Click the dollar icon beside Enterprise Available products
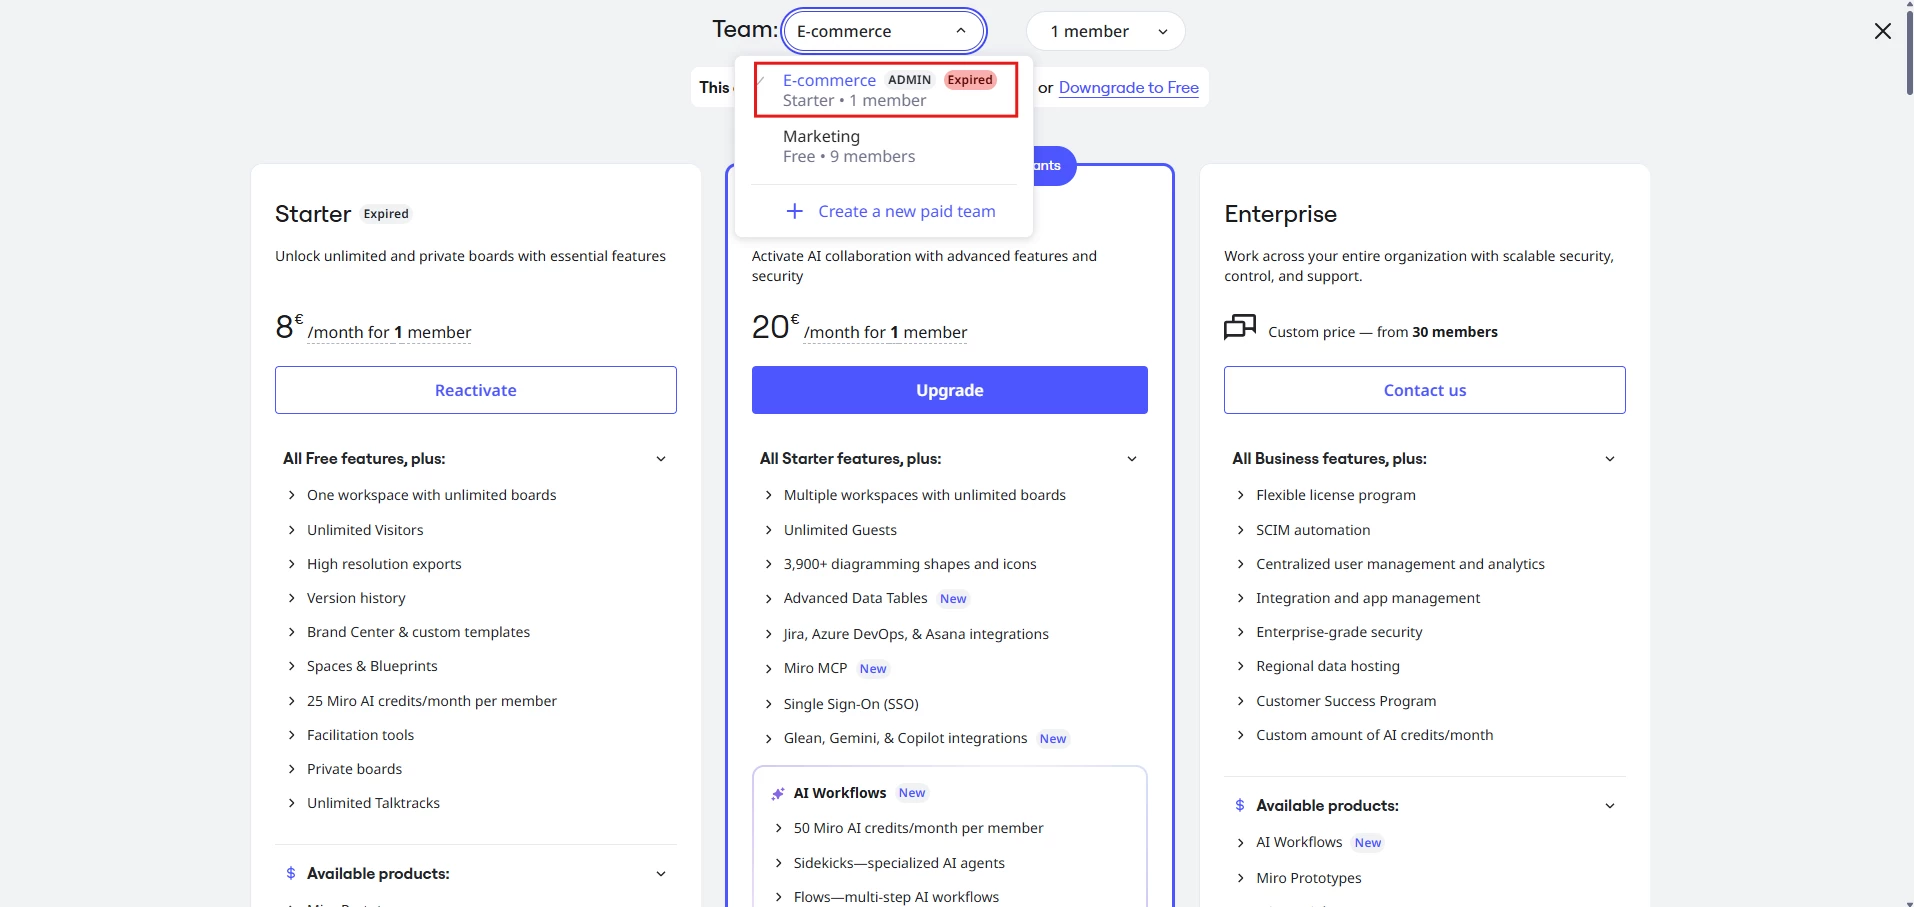This screenshot has width=1914, height=907. pos(1240,806)
